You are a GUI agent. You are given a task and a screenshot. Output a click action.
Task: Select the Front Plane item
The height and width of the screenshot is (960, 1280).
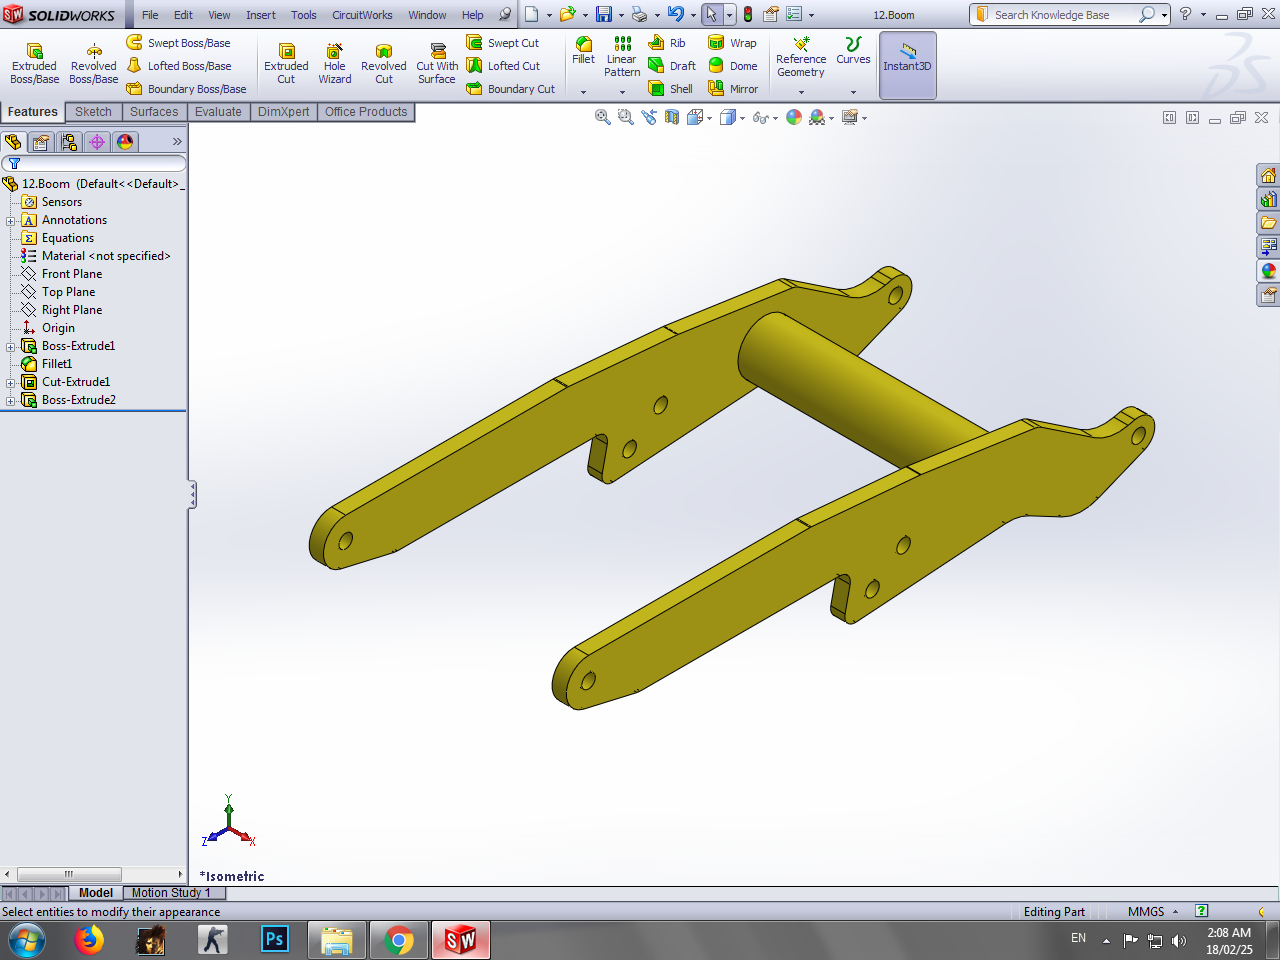pos(72,274)
